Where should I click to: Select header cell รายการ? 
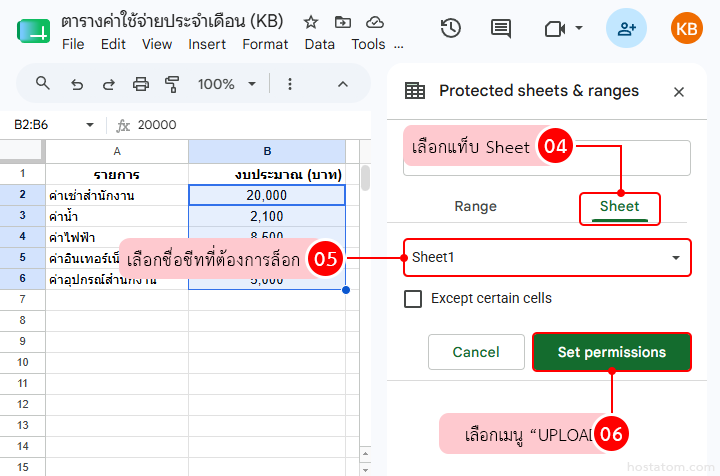[117, 174]
